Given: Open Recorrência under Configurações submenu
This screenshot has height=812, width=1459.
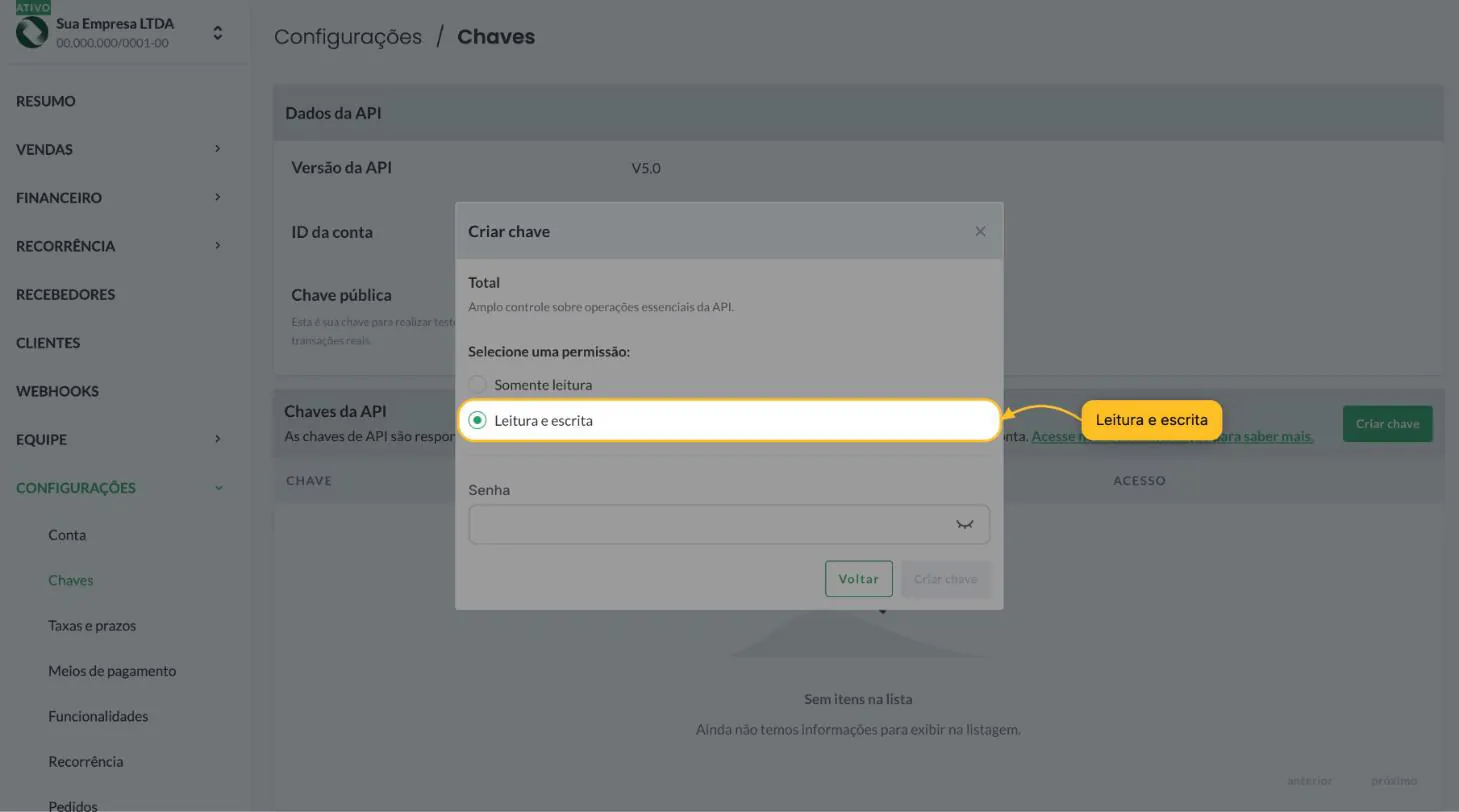Looking at the screenshot, I should click(x=86, y=761).
